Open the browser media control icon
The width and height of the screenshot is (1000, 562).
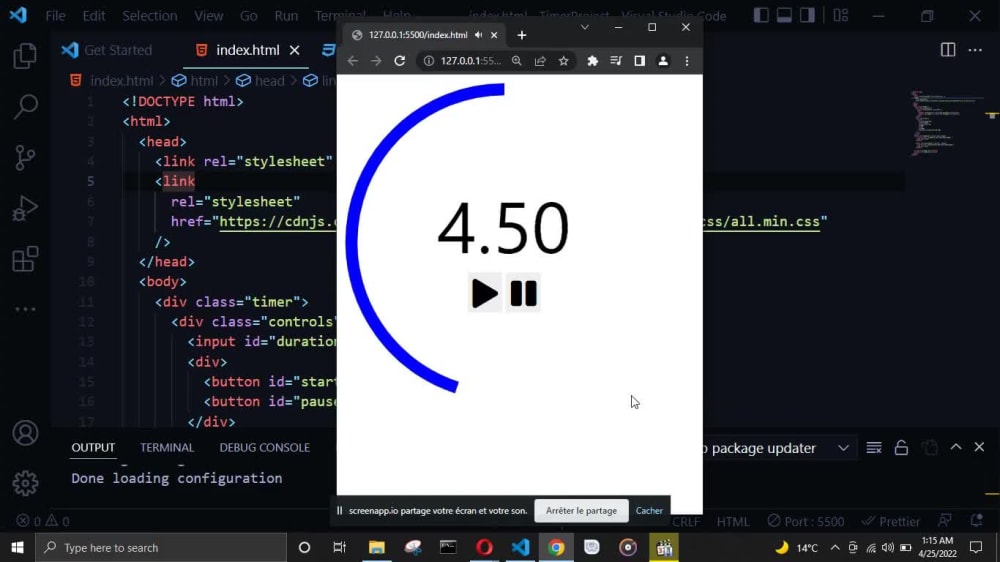click(616, 61)
